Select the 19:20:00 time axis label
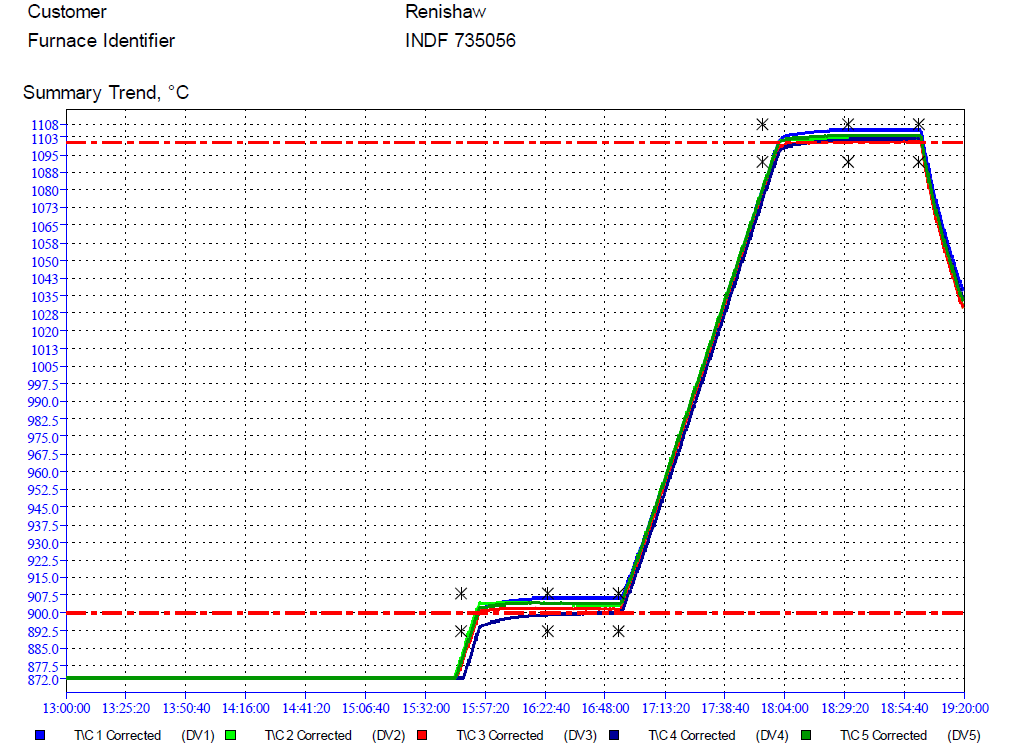The image size is (1023, 749). (x=964, y=708)
